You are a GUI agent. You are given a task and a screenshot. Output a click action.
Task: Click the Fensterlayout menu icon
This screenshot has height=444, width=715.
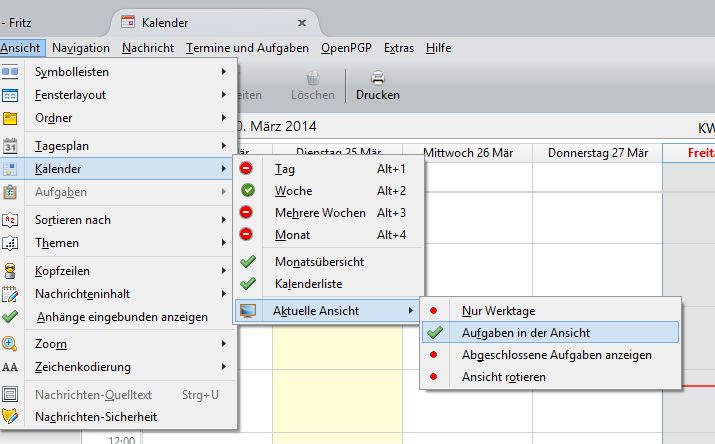(x=10, y=95)
